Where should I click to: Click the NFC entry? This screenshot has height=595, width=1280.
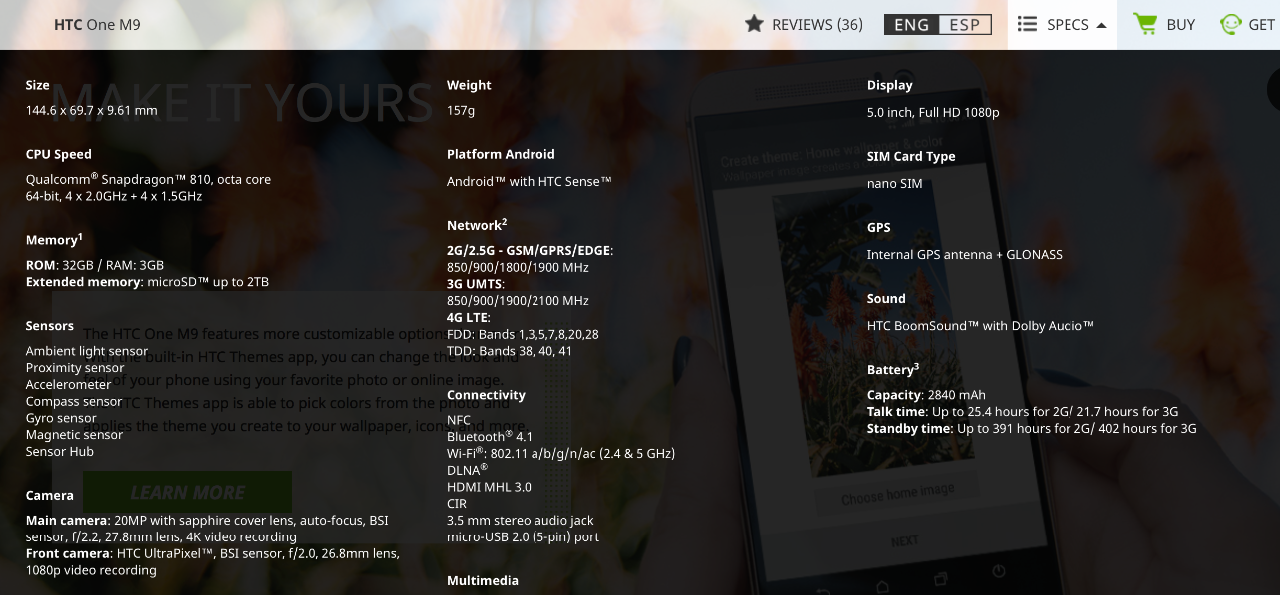[459, 420]
